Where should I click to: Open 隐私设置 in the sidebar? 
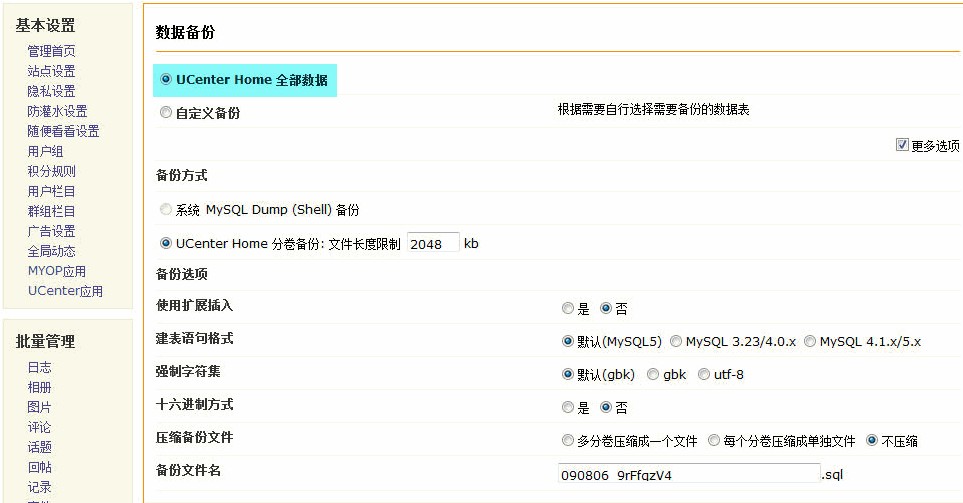[x=52, y=92]
